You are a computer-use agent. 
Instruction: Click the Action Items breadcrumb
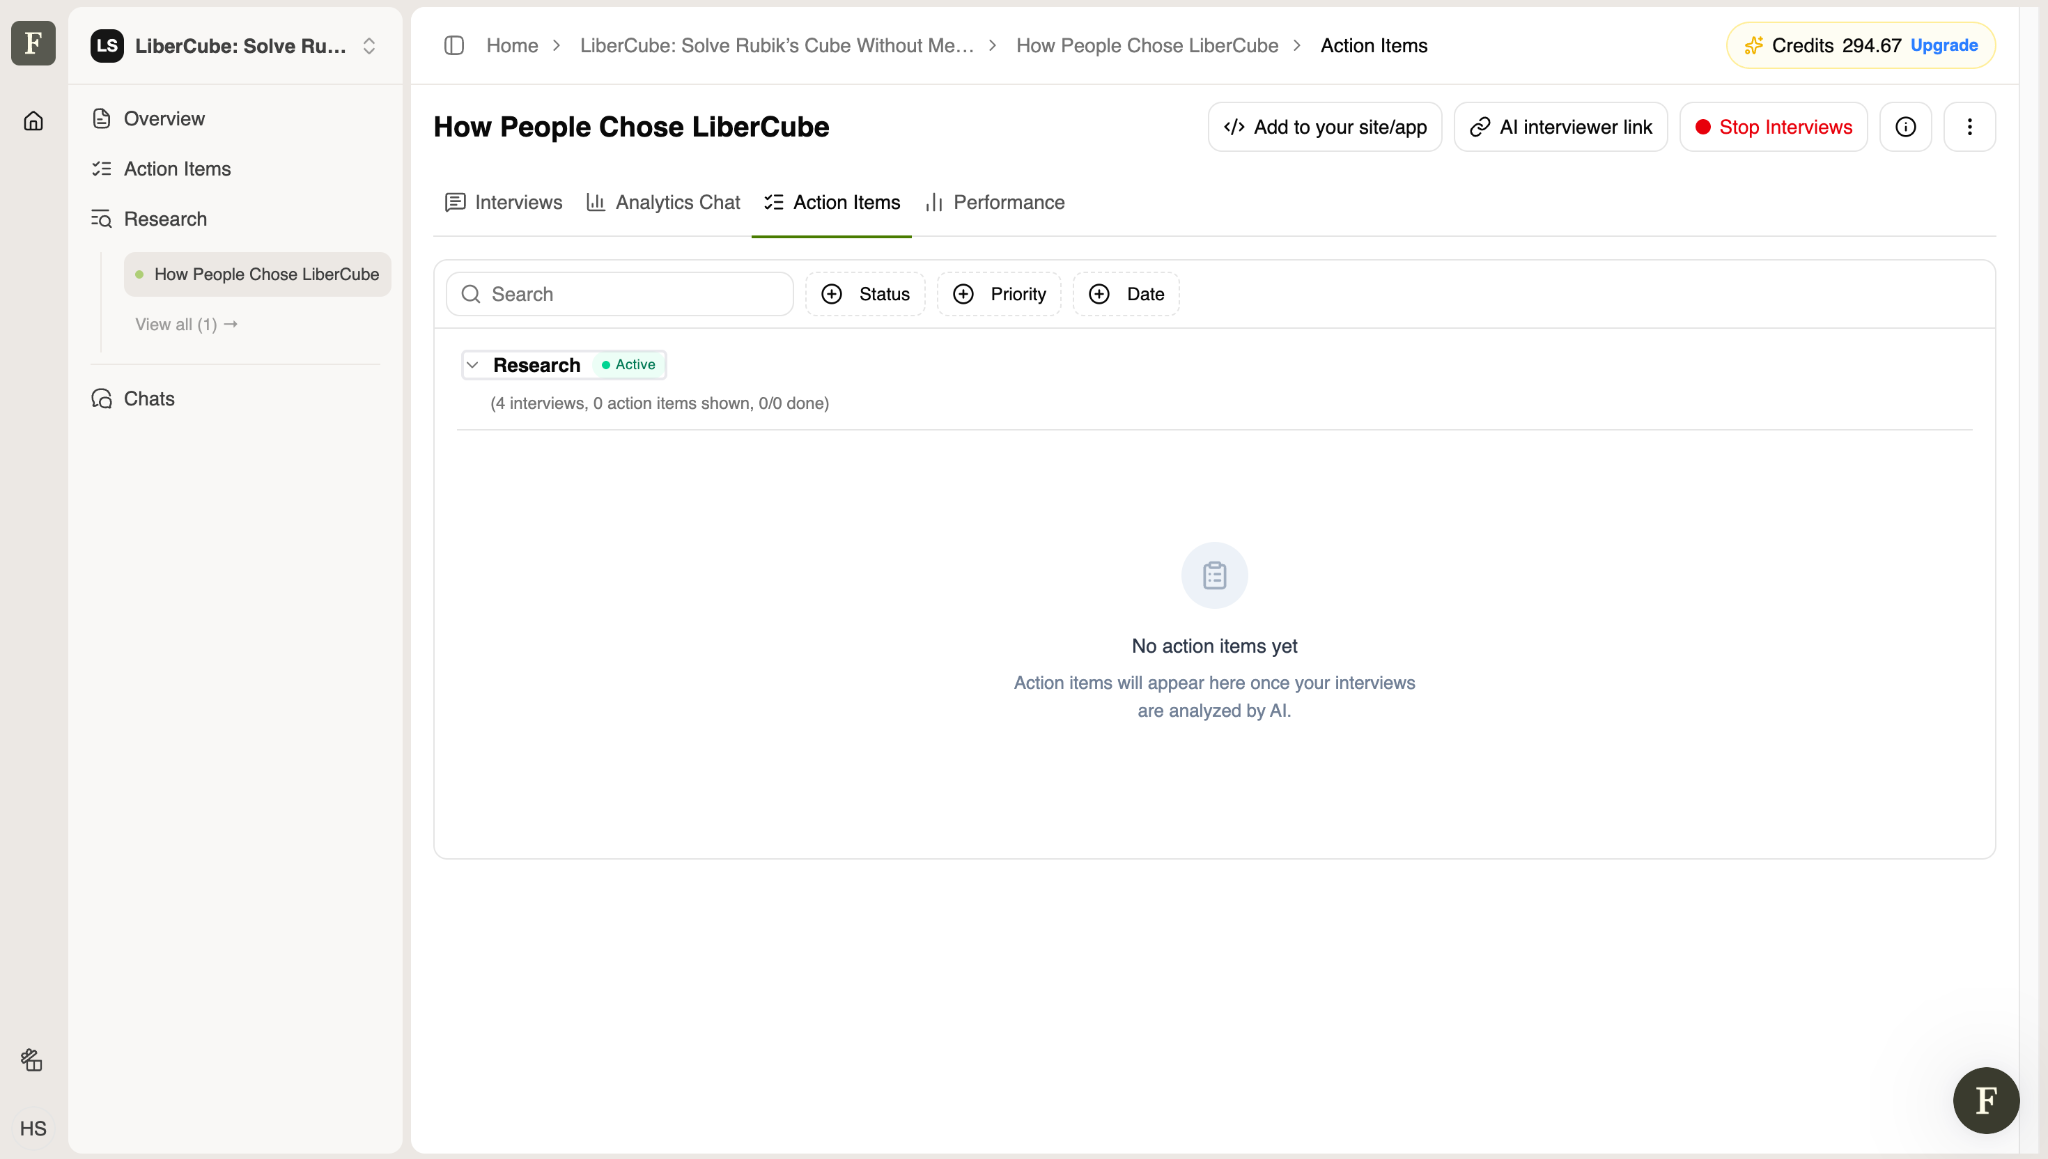pos(1373,46)
